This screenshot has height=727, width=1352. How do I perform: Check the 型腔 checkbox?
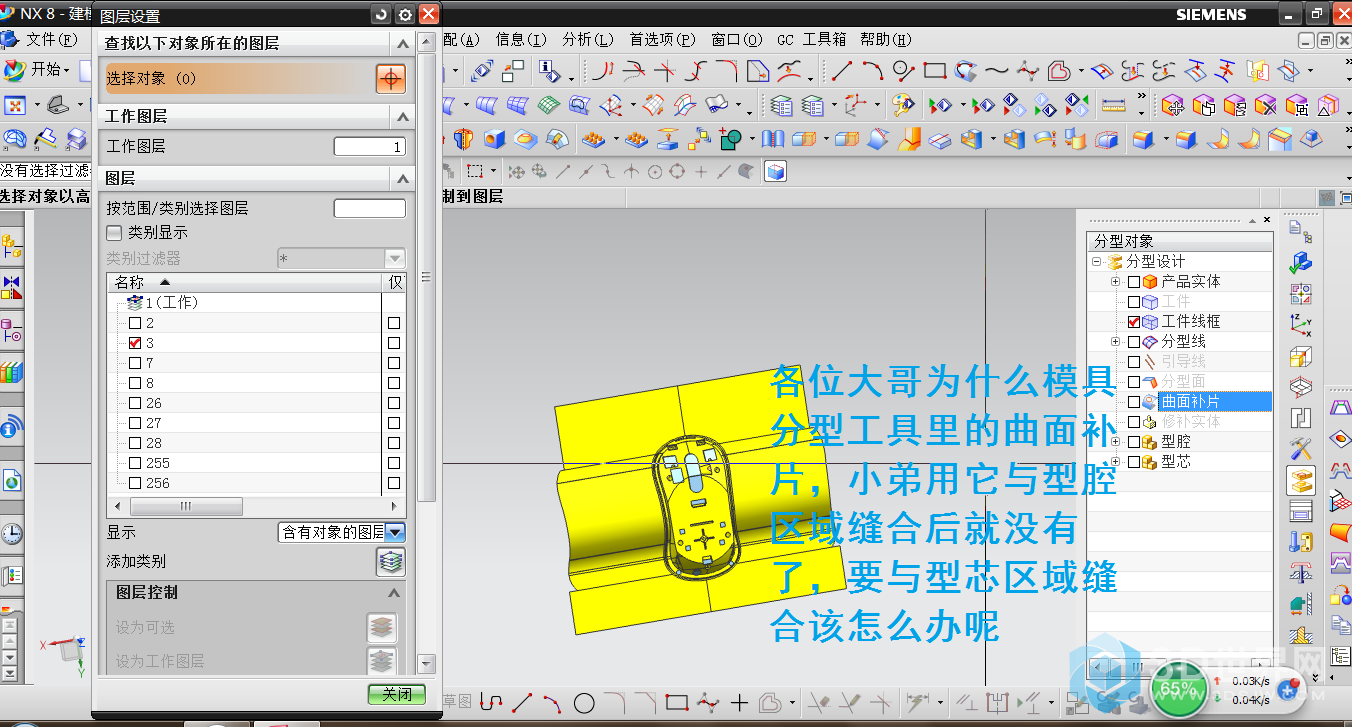pyautogui.click(x=1133, y=442)
